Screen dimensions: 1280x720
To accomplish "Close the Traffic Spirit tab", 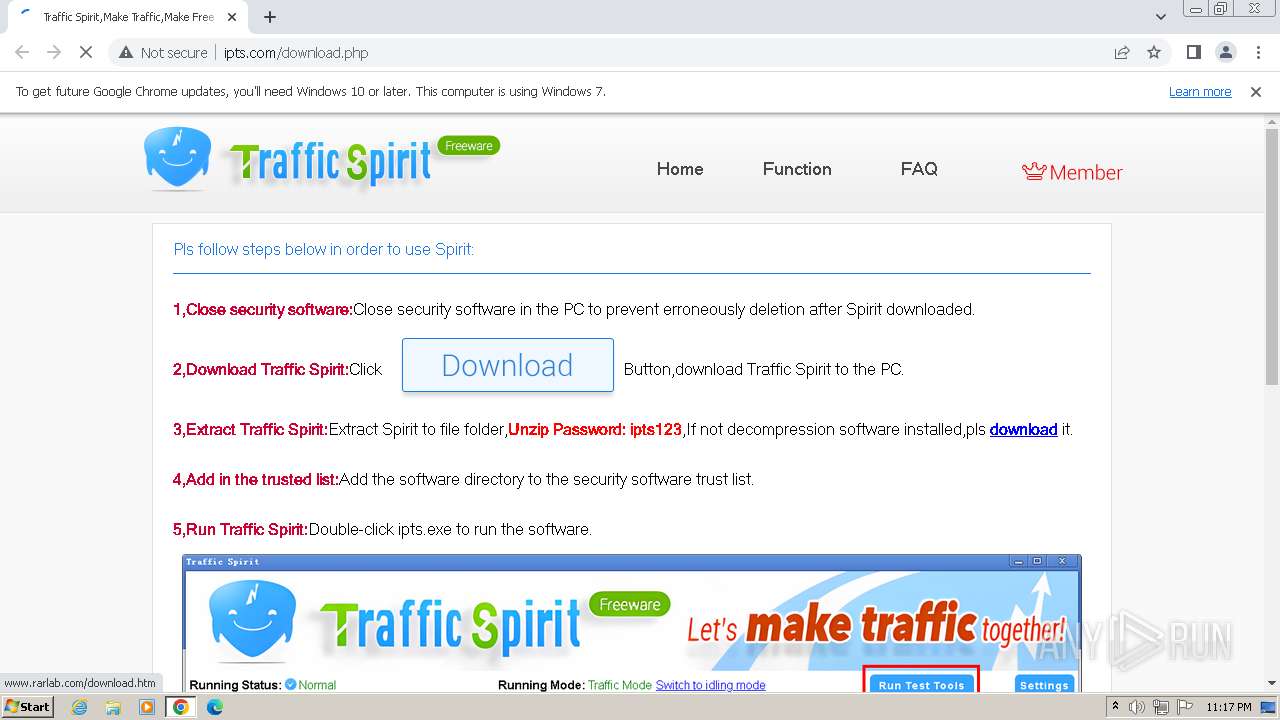I will (232, 17).
